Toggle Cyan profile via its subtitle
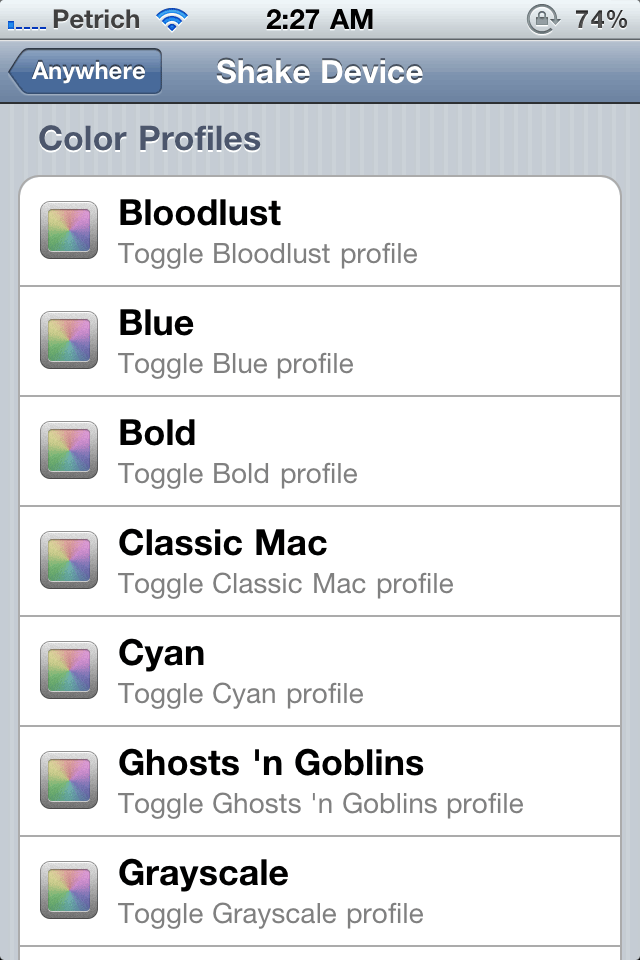The height and width of the screenshot is (960, 640). click(x=241, y=693)
